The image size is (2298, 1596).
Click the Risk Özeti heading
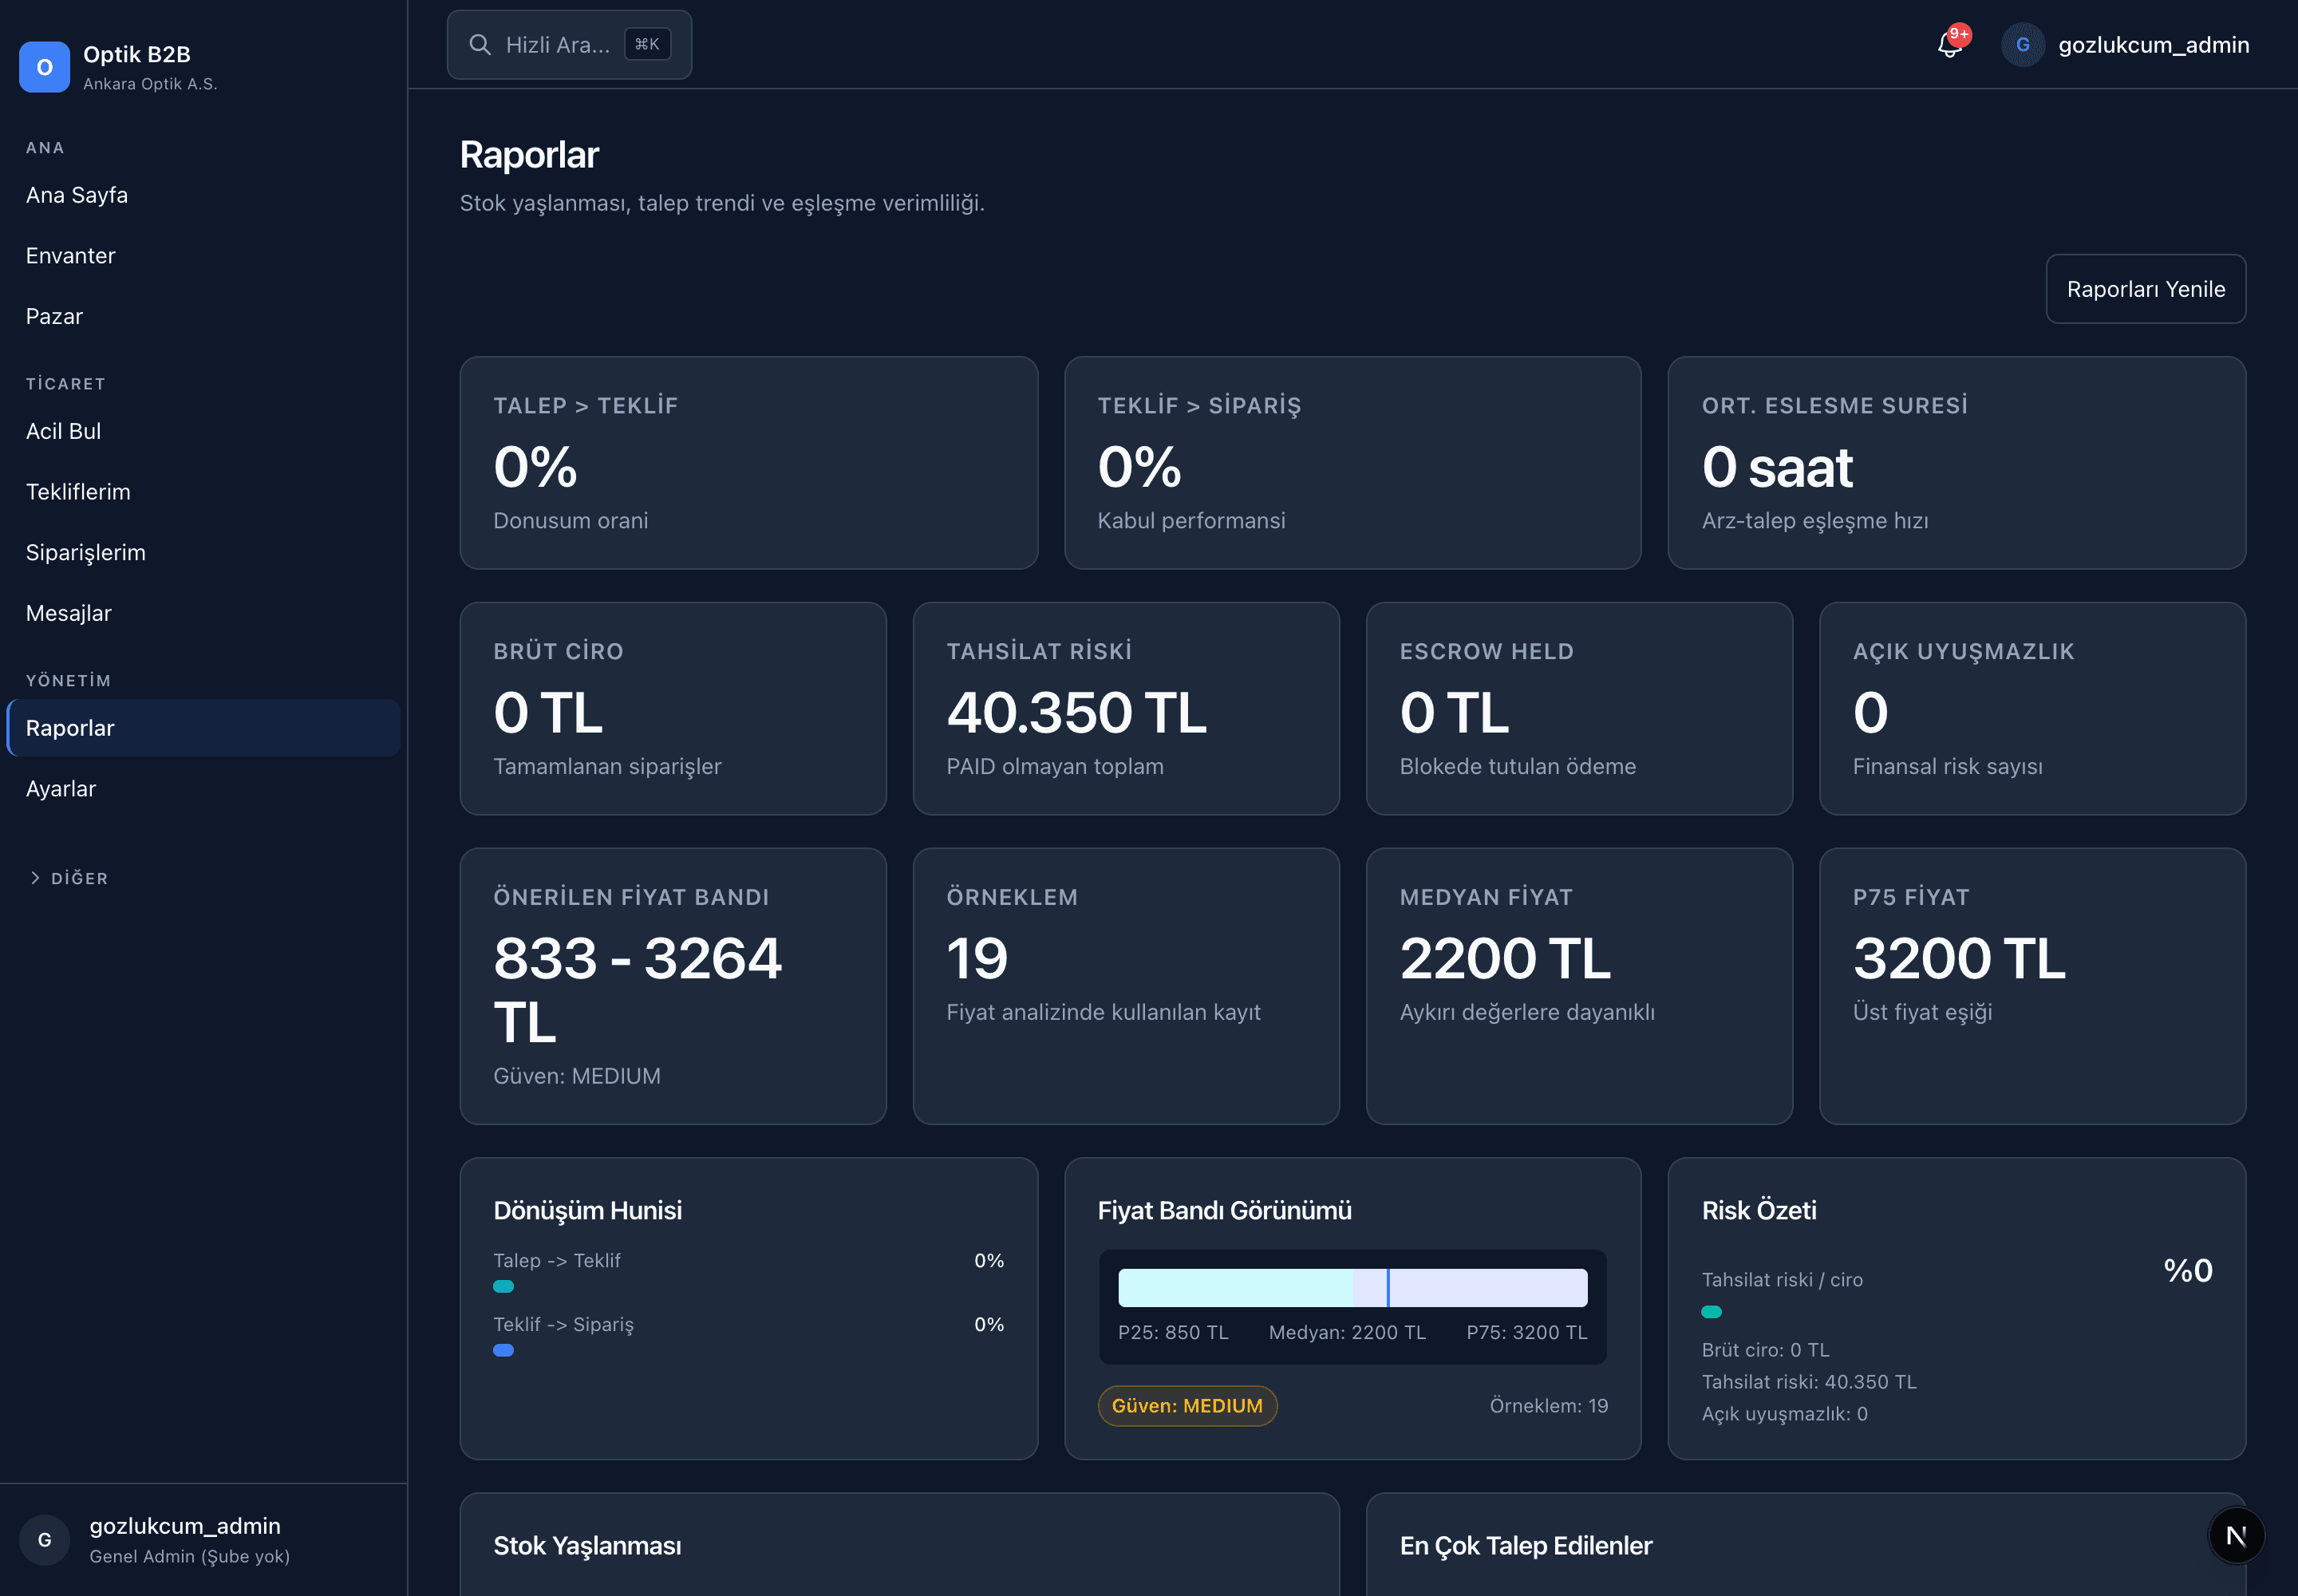click(1759, 1211)
